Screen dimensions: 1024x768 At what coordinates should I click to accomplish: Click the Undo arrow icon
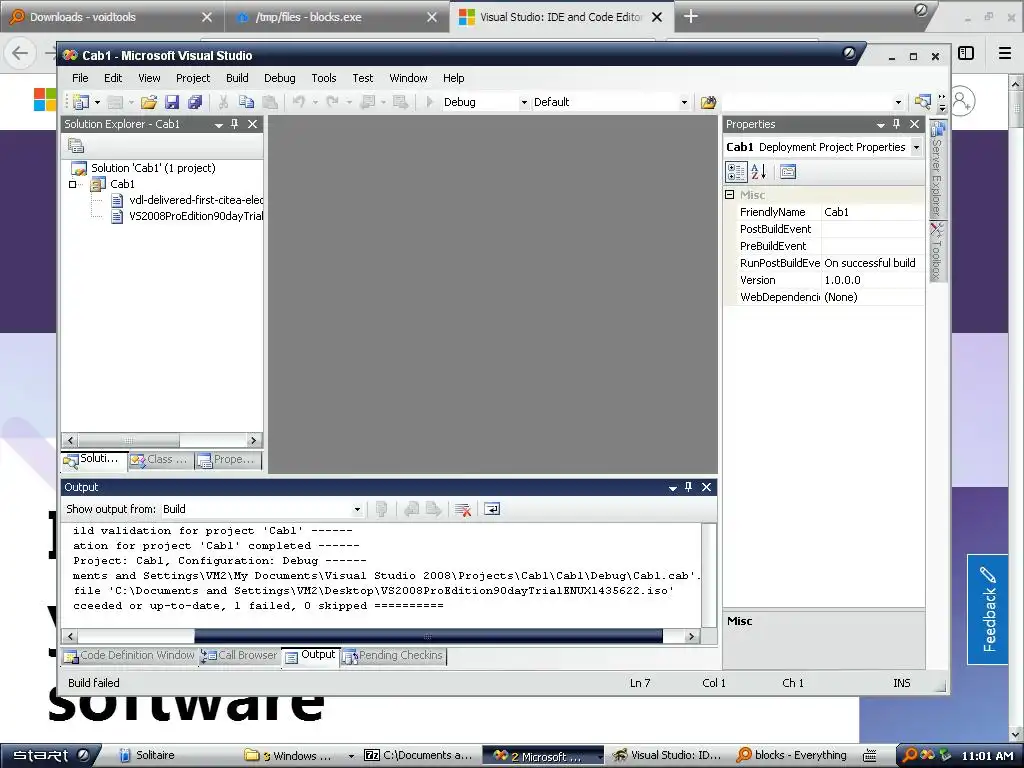298,102
